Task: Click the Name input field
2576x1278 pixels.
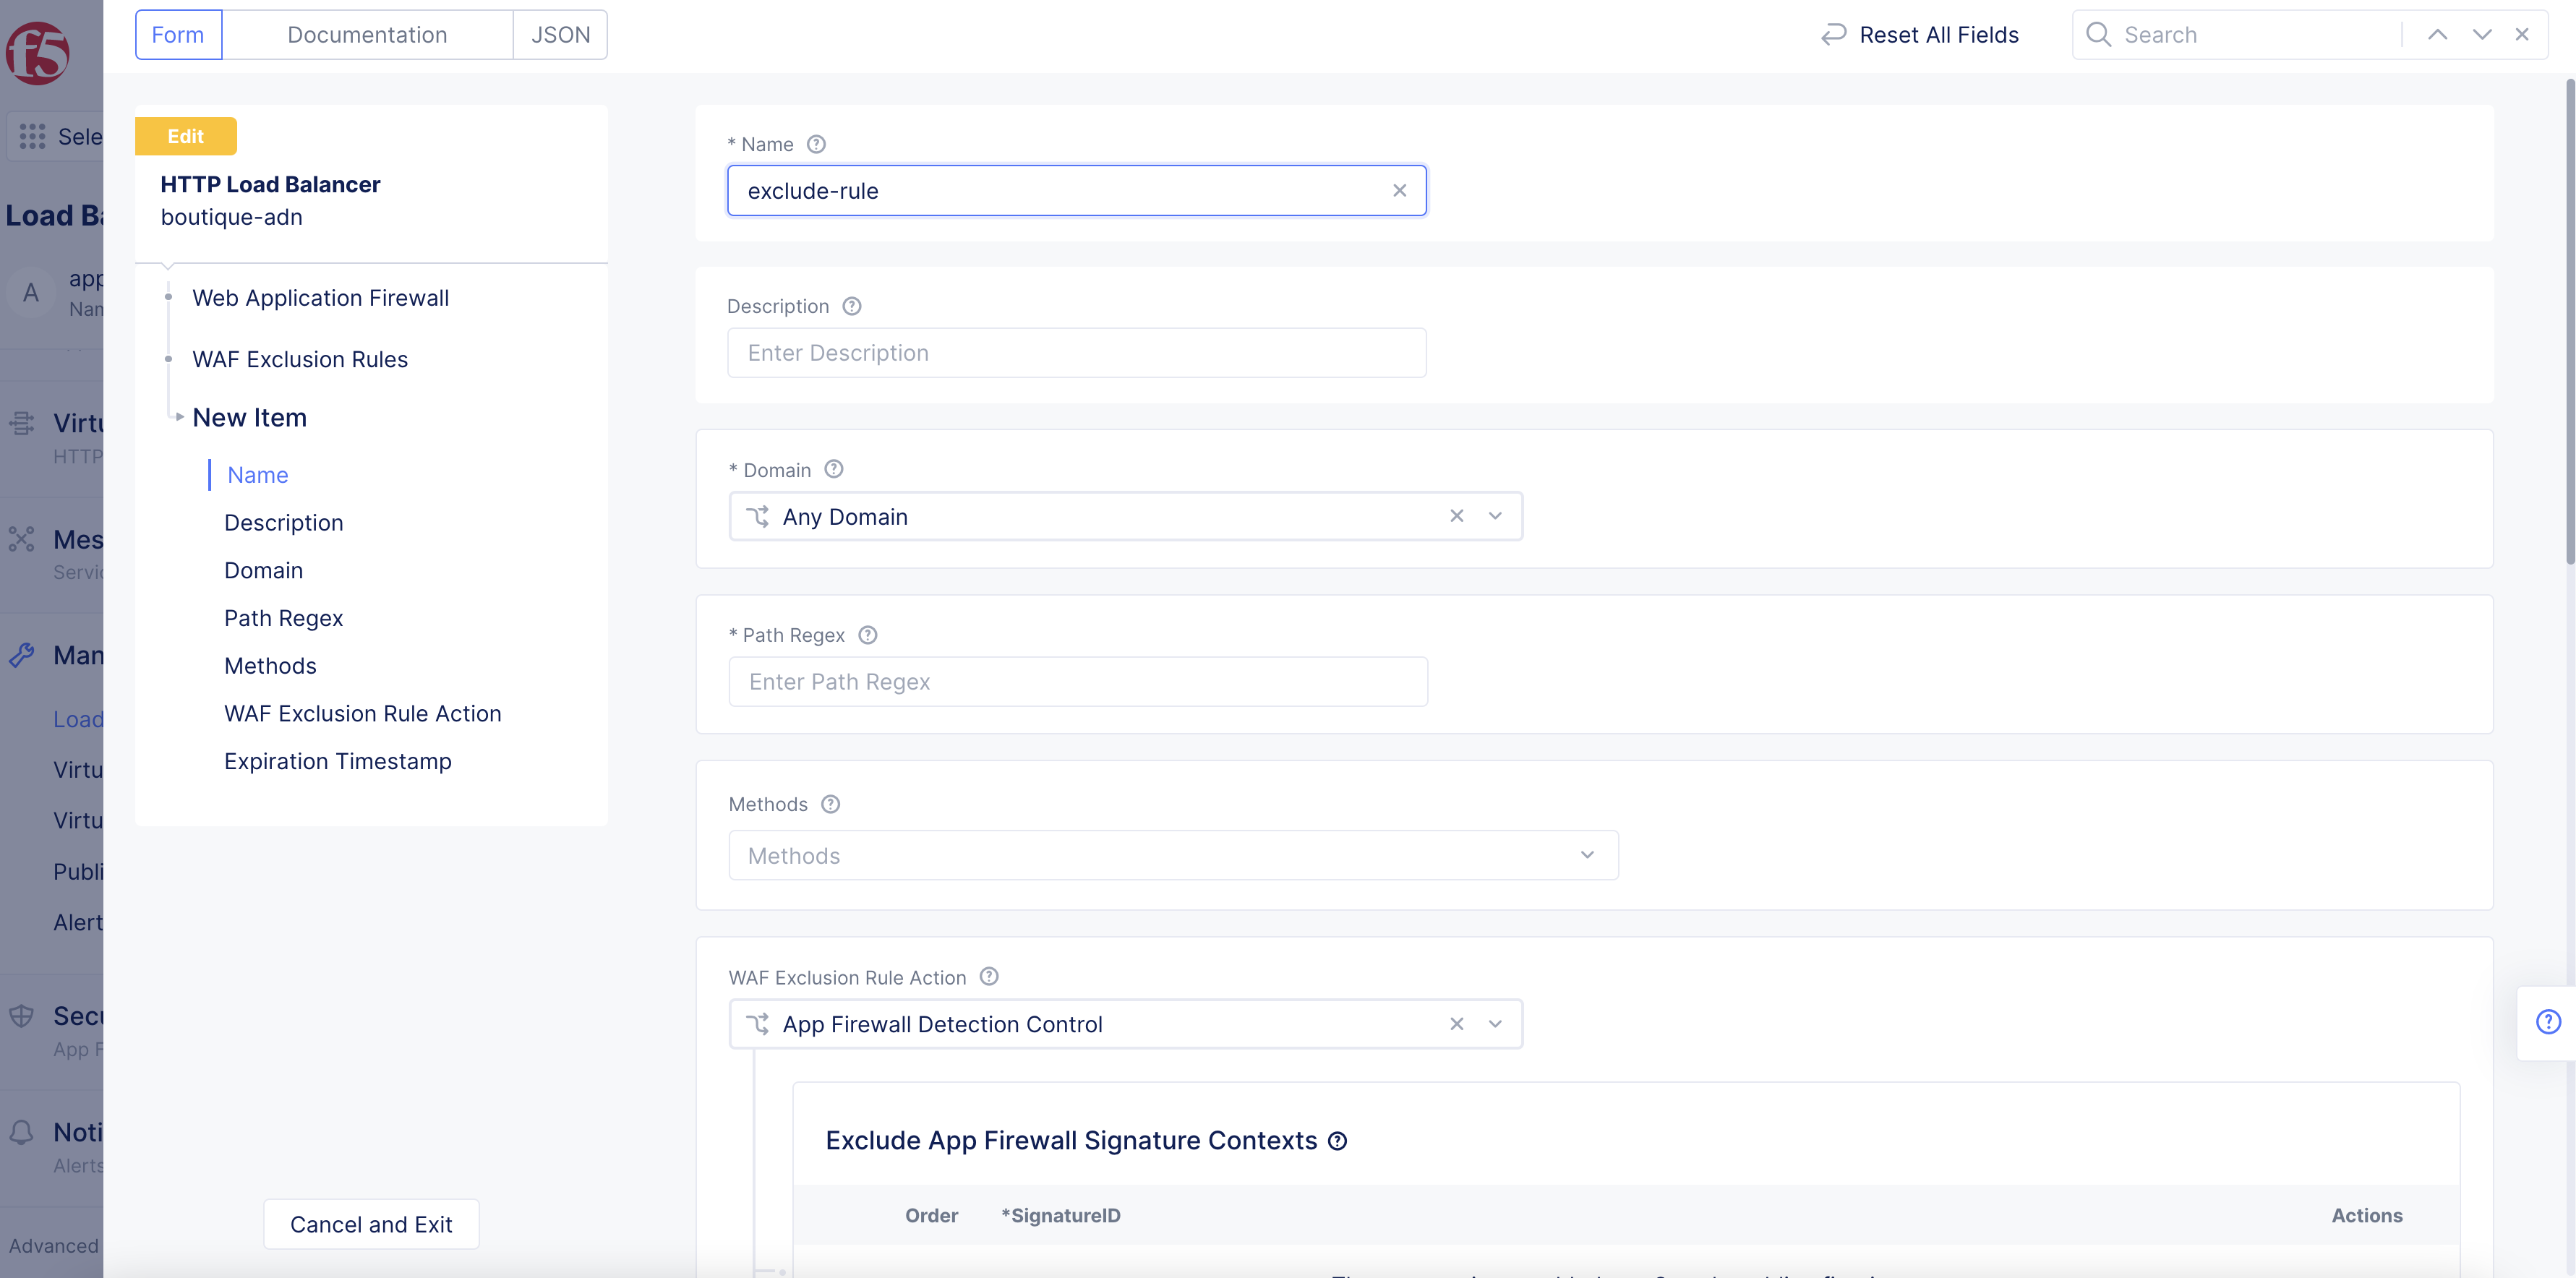Action: click(x=1076, y=190)
